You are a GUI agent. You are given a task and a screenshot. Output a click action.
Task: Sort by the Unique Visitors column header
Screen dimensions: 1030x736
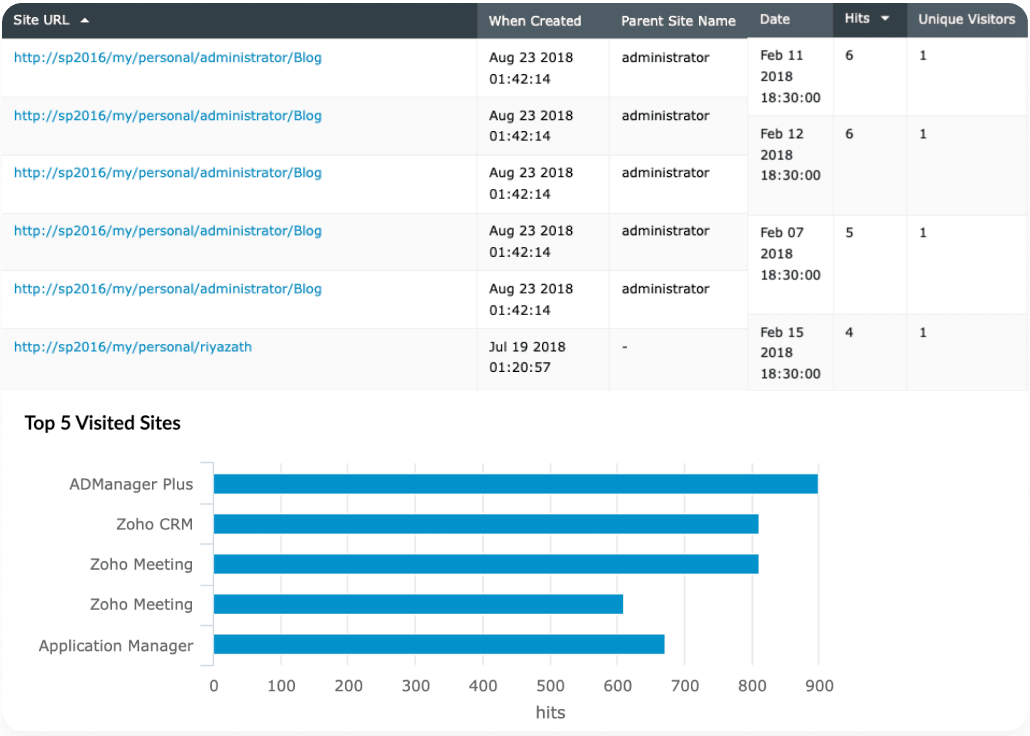pyautogui.click(x=967, y=19)
